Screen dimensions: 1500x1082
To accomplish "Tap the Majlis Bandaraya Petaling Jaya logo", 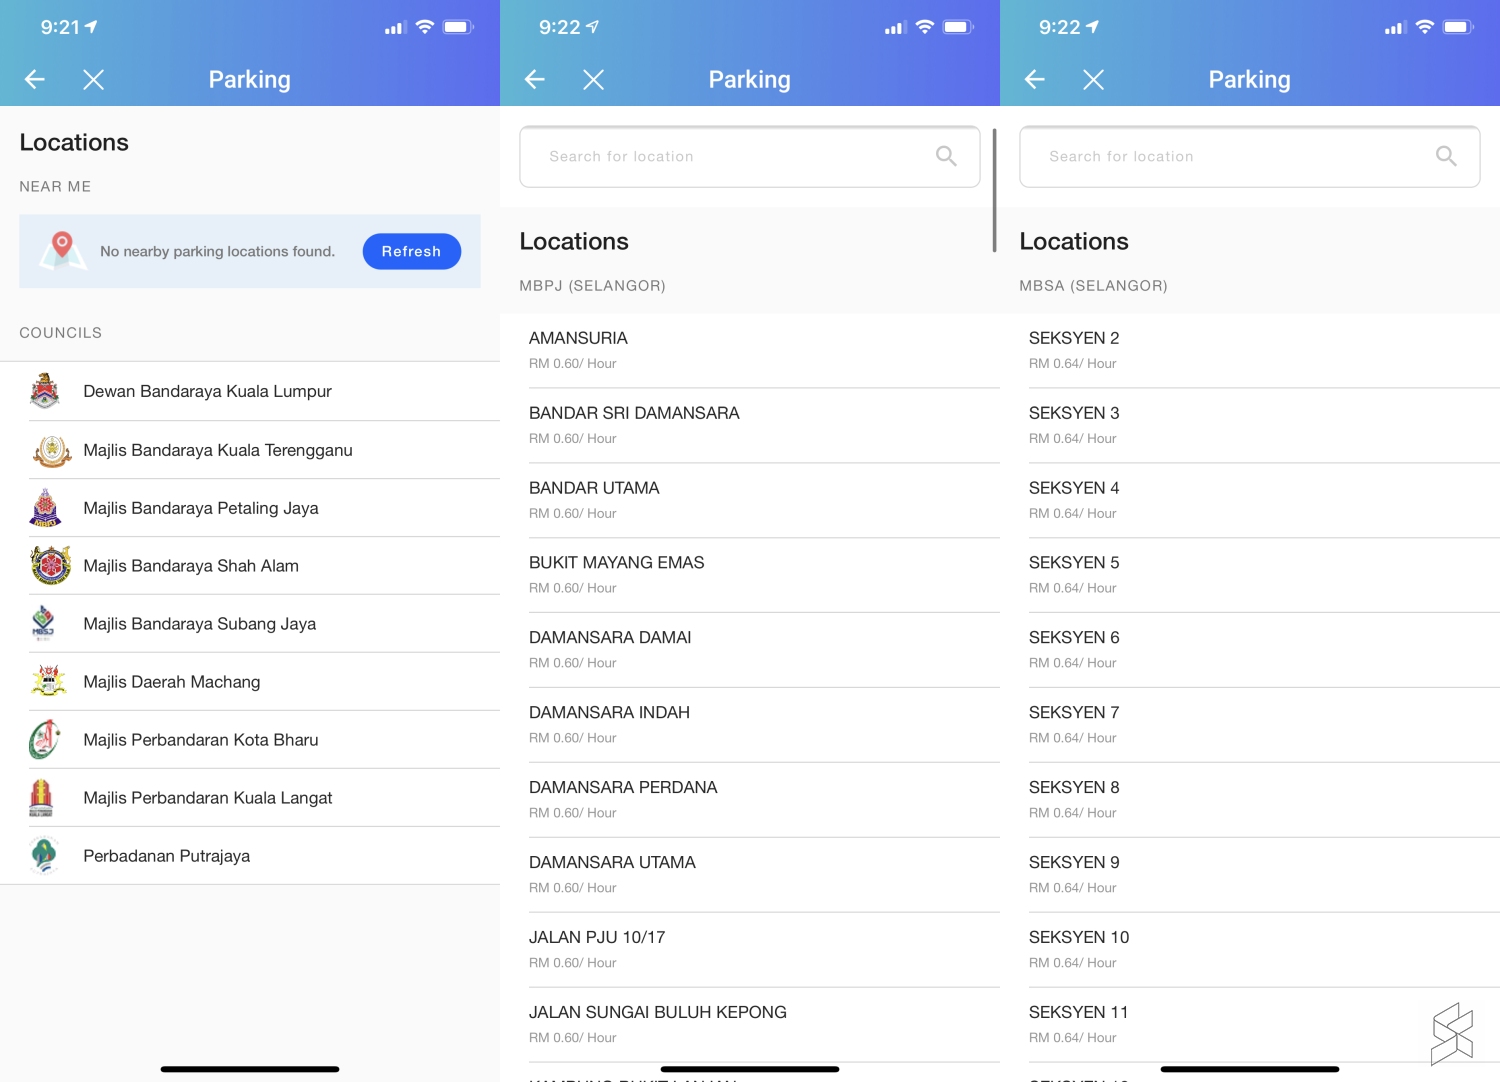I will tap(45, 508).
